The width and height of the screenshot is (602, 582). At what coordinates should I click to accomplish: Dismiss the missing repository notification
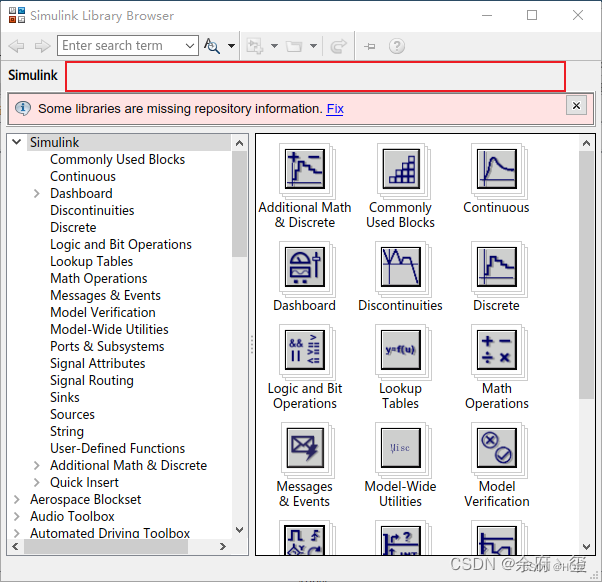(576, 106)
